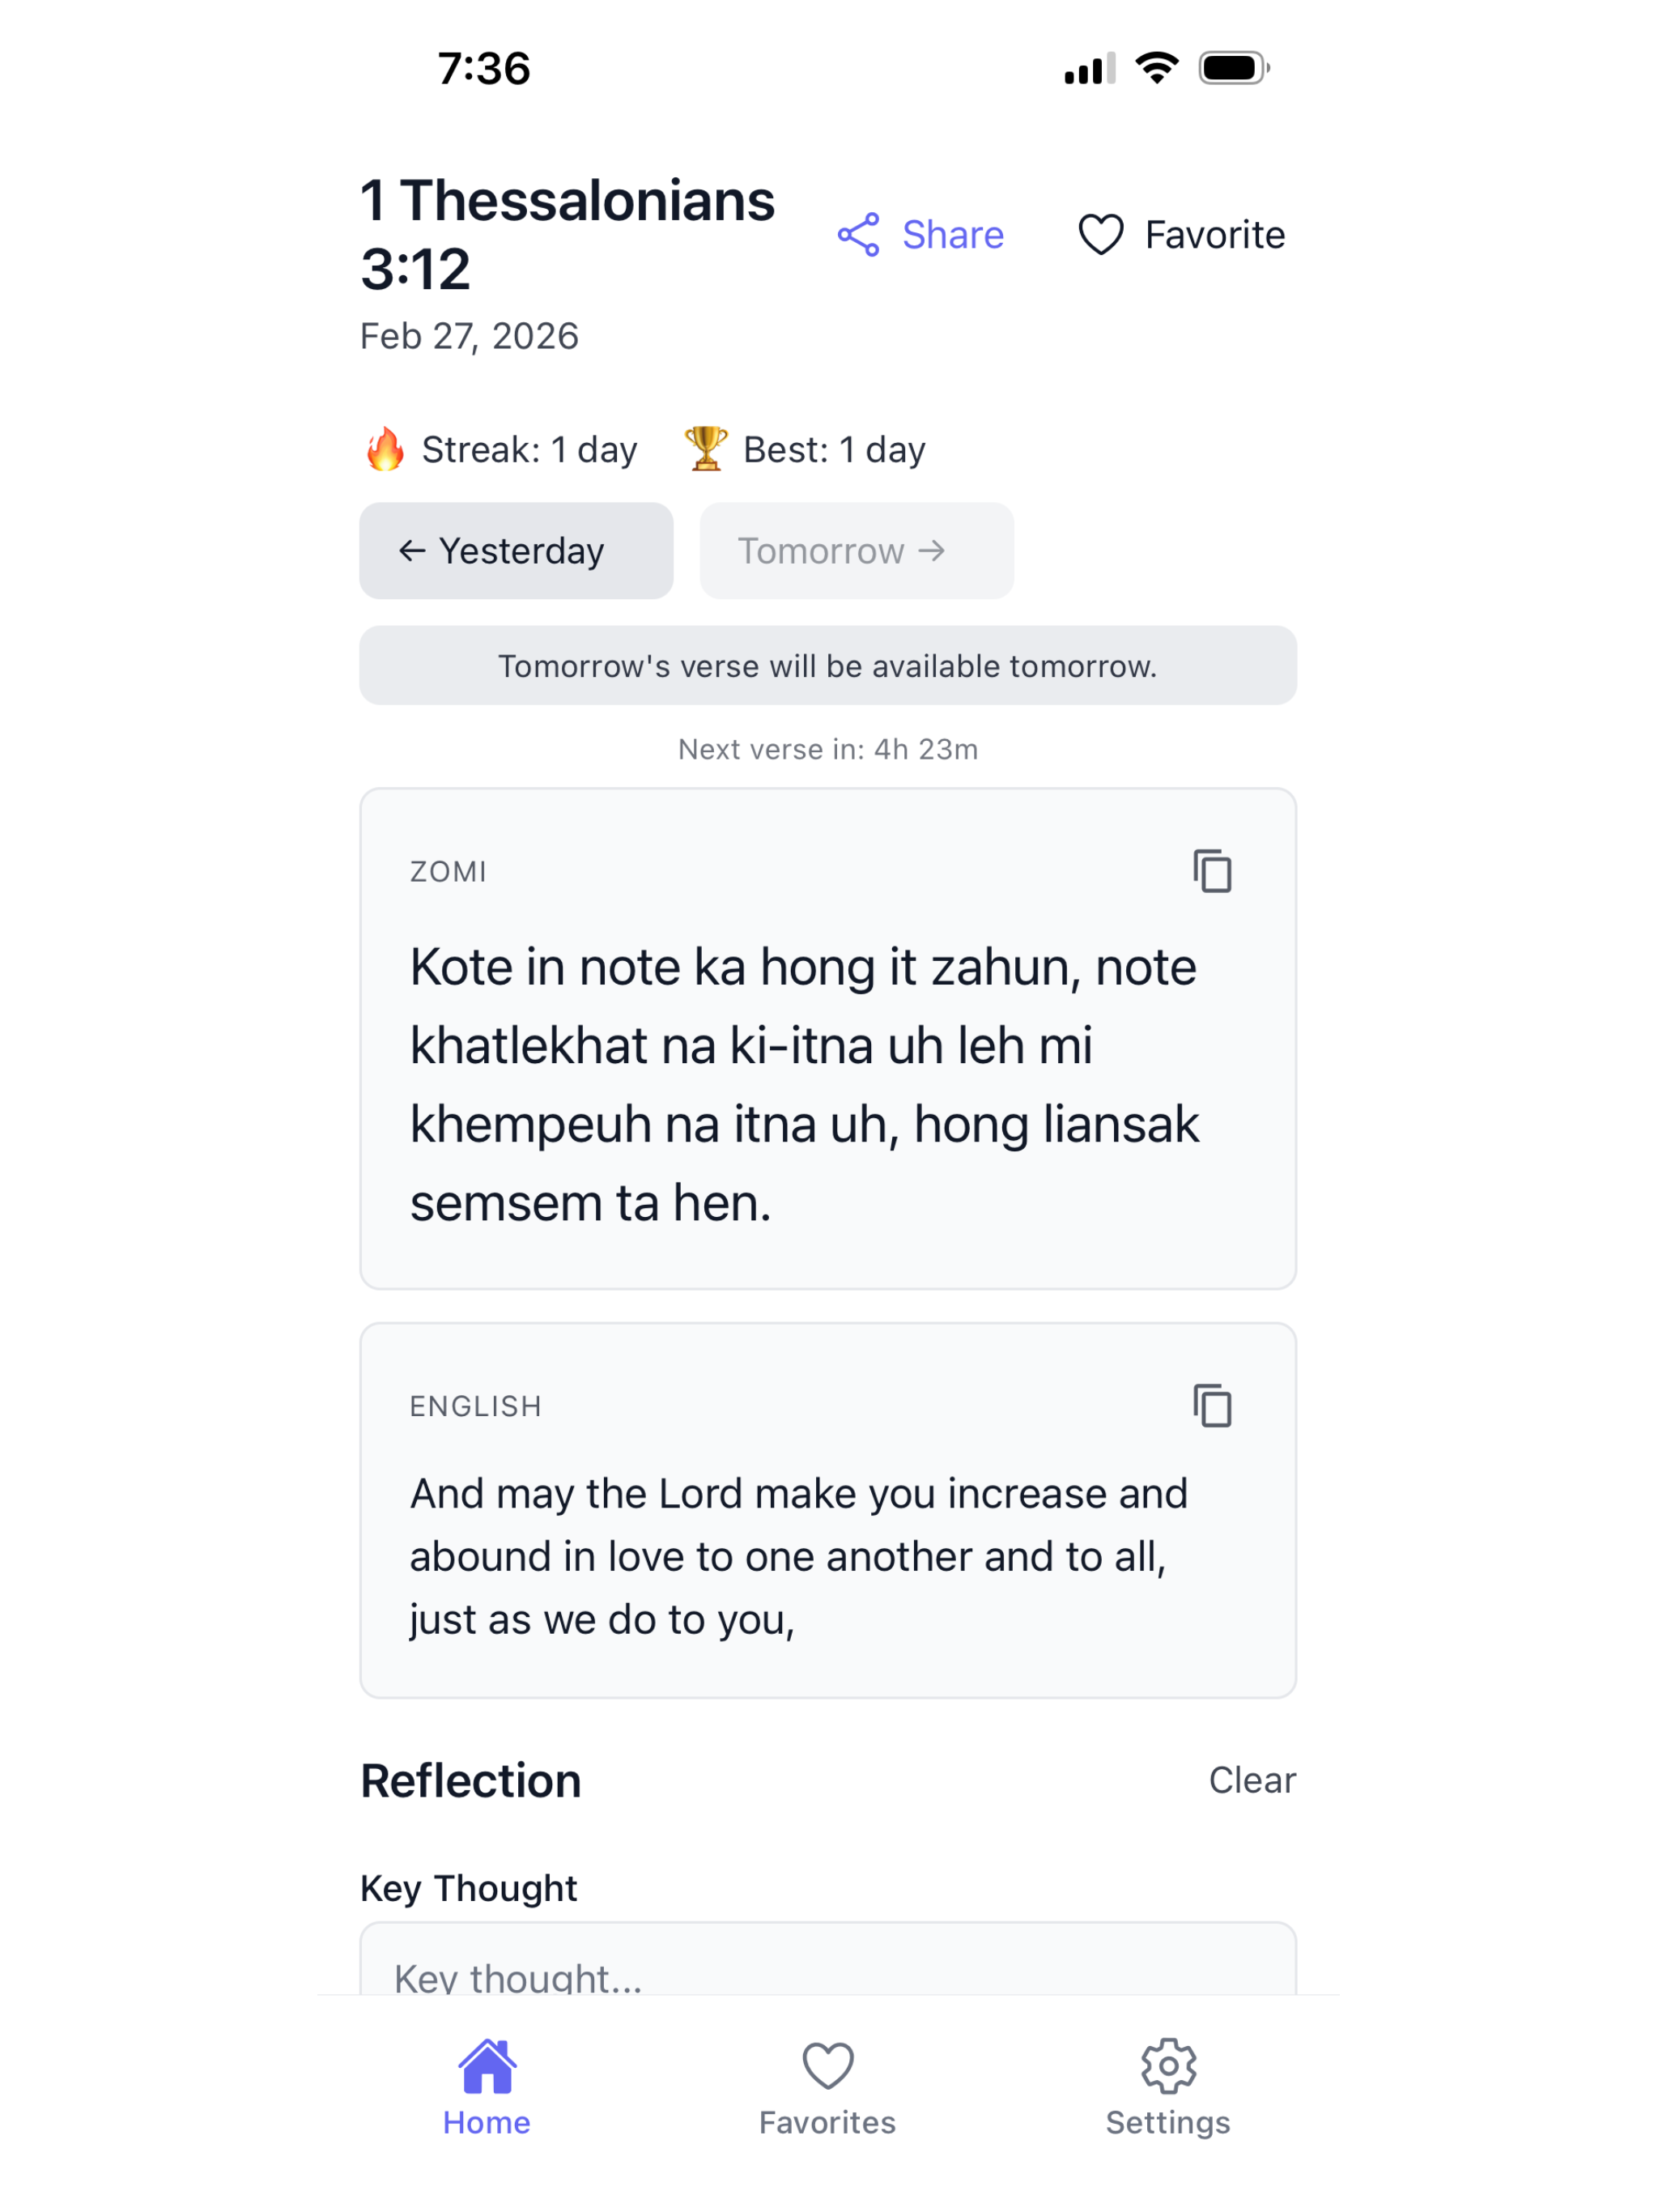1658x2212 pixels.
Task: Tap the Share icon
Action: (x=858, y=235)
